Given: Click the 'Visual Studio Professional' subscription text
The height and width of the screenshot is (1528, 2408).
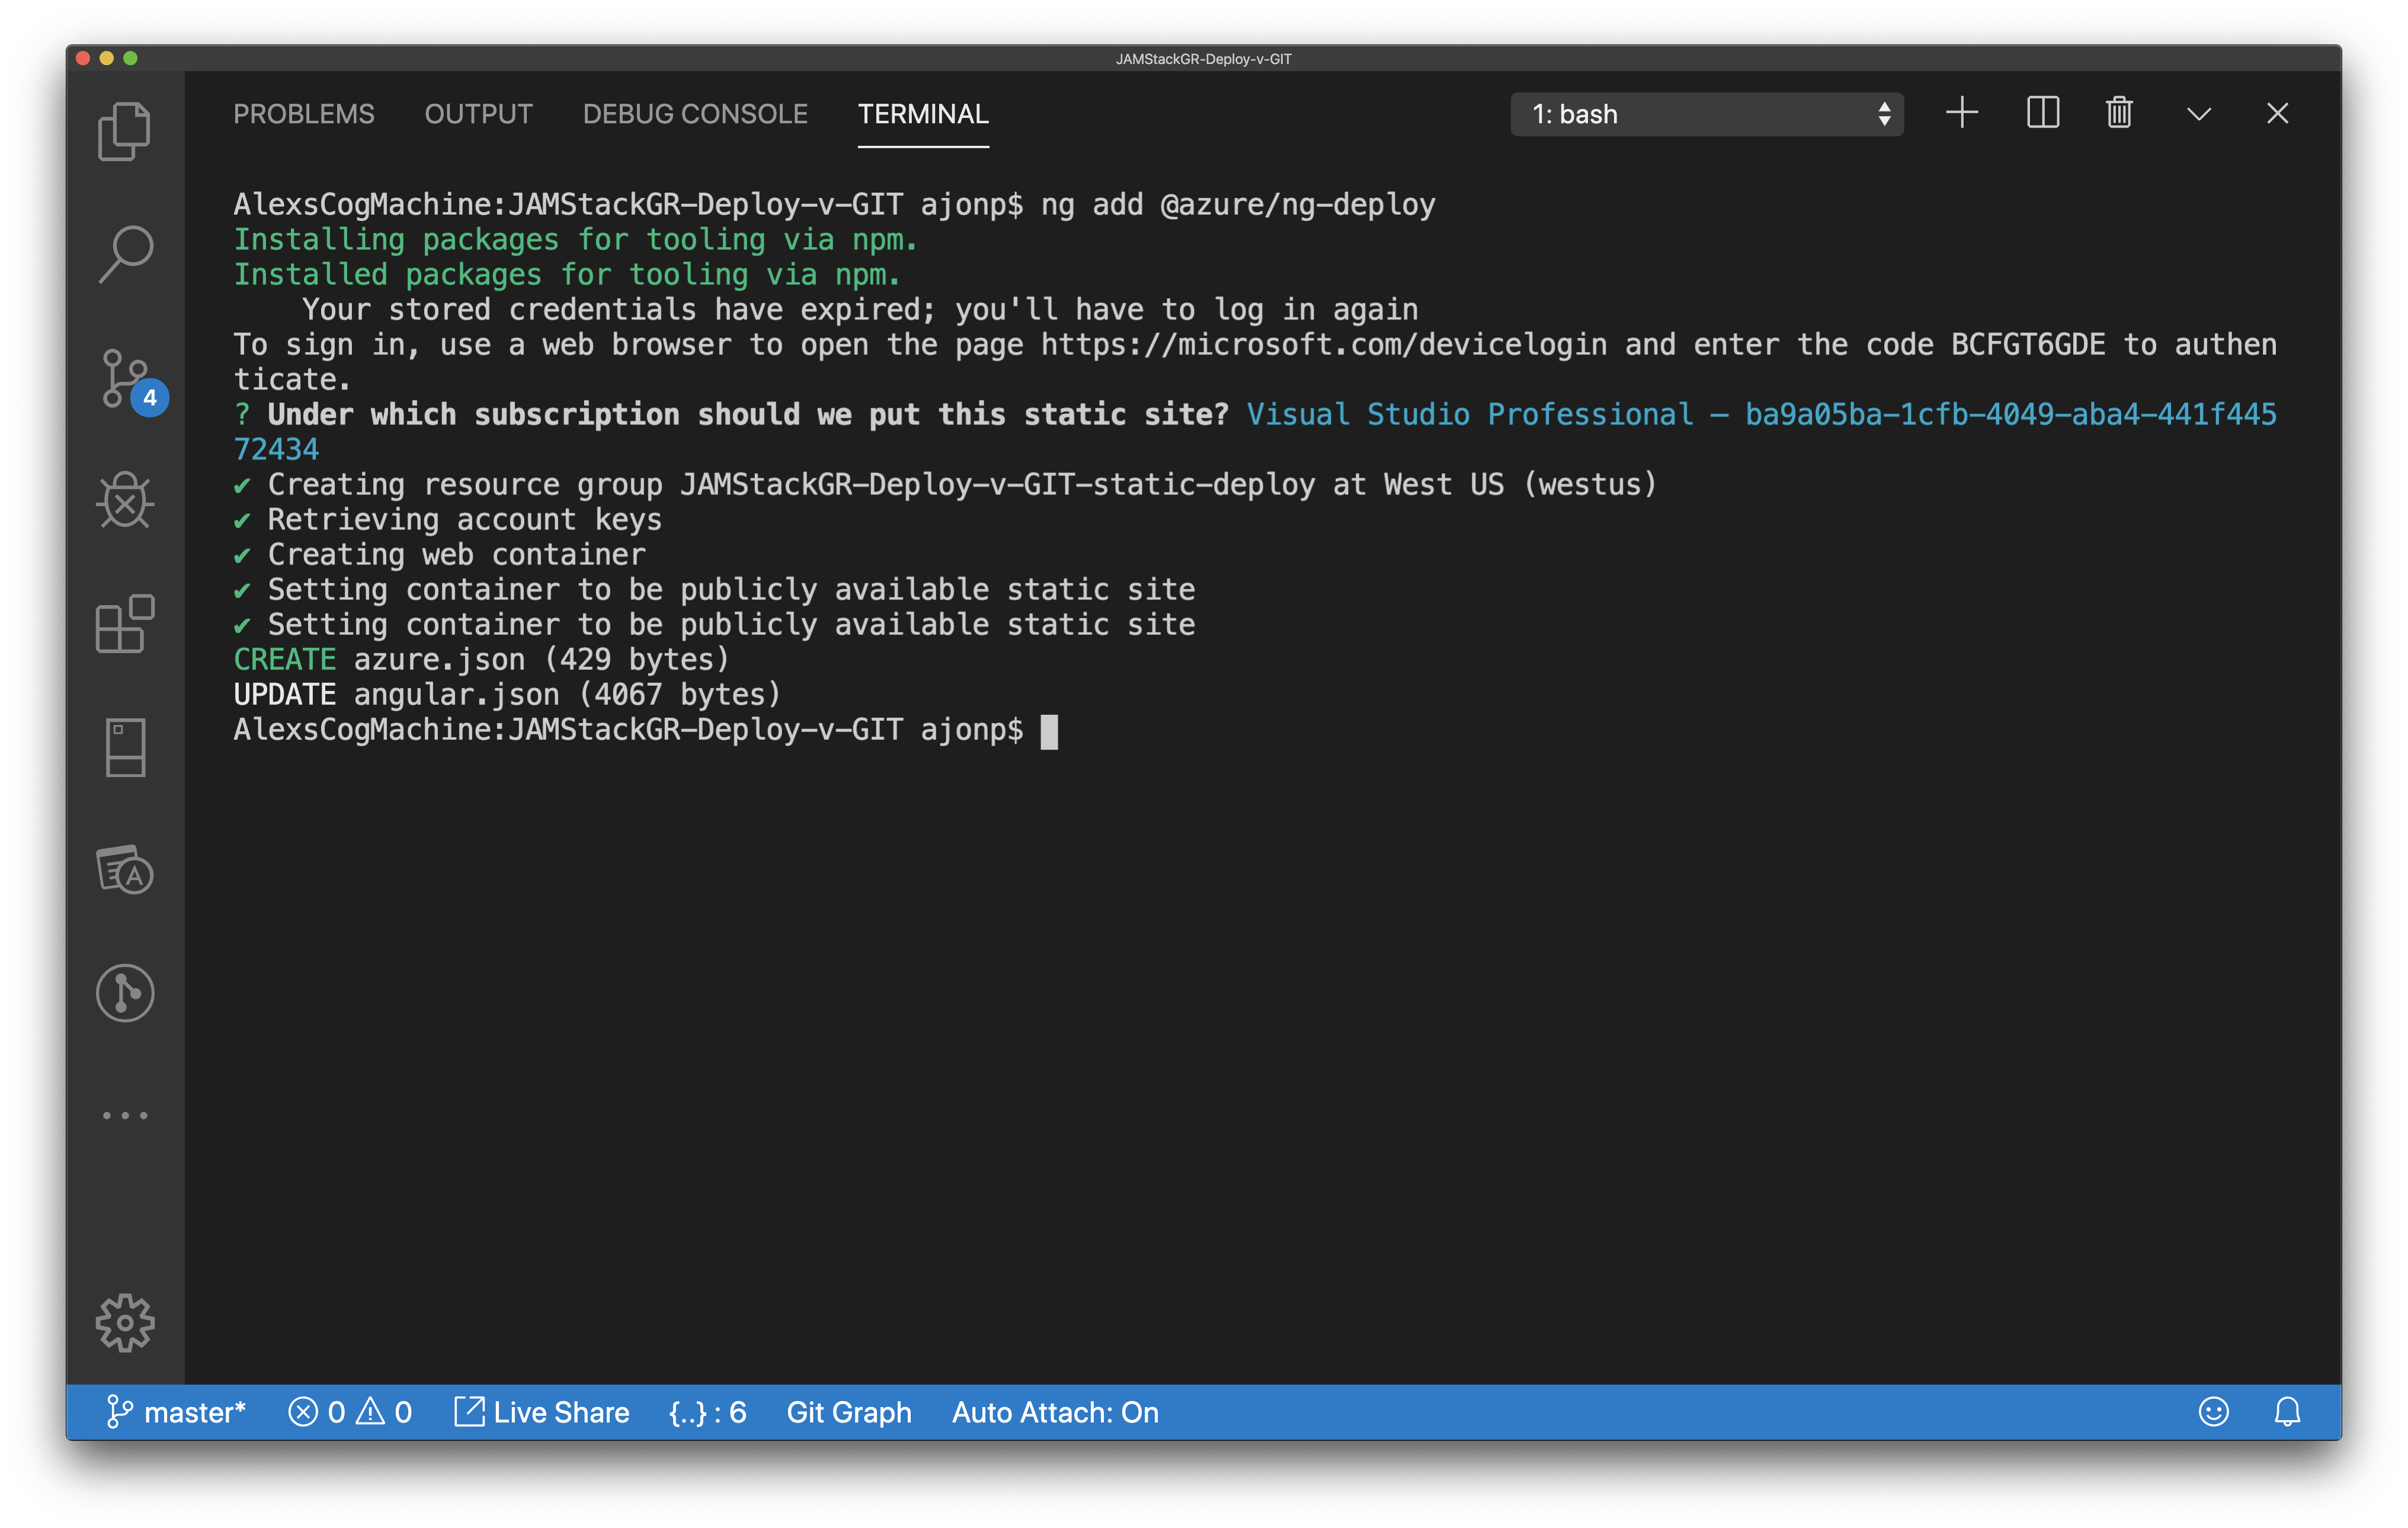Looking at the screenshot, I should click(1469, 414).
